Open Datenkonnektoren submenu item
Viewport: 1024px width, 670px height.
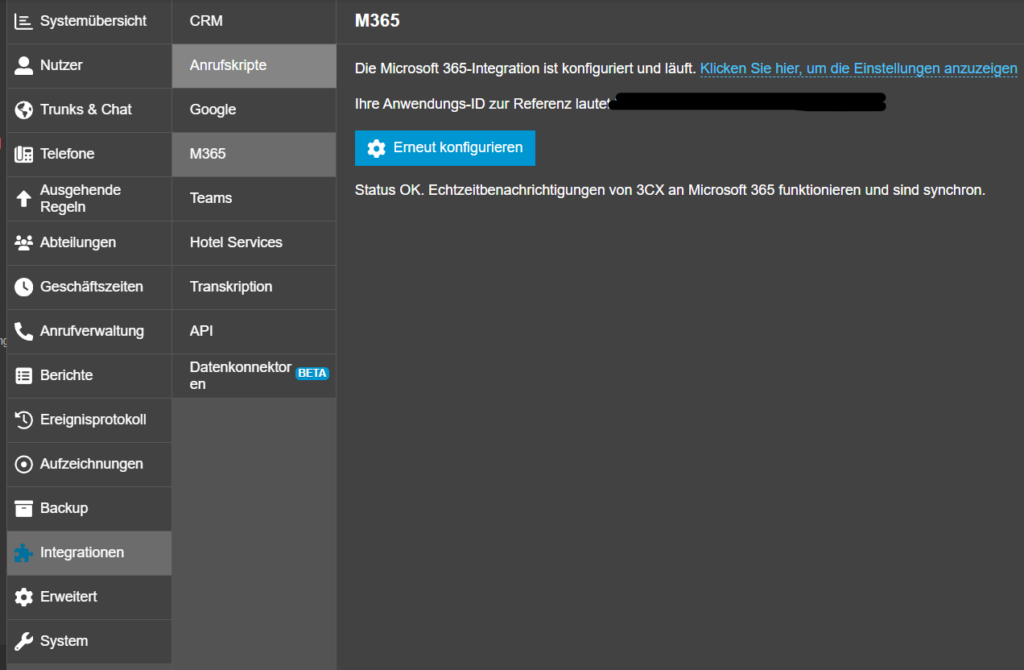254,375
